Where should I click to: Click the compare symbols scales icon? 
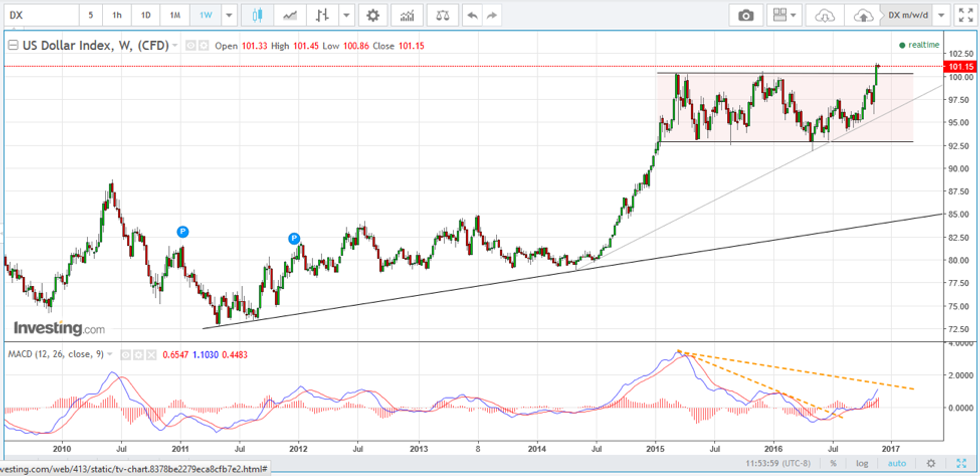(x=441, y=16)
